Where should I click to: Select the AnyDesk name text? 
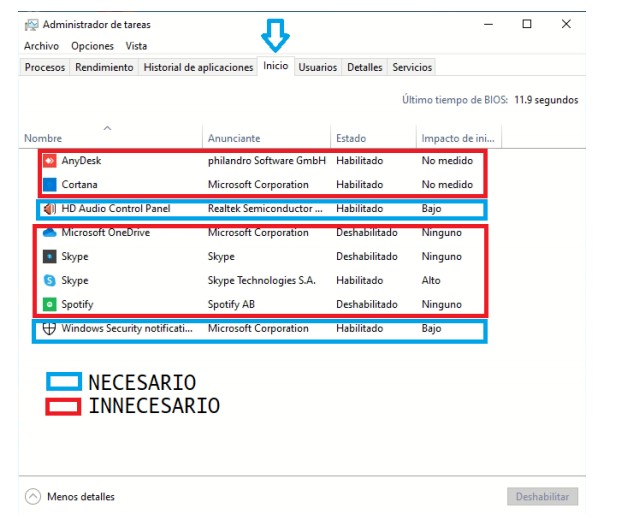pos(81,161)
